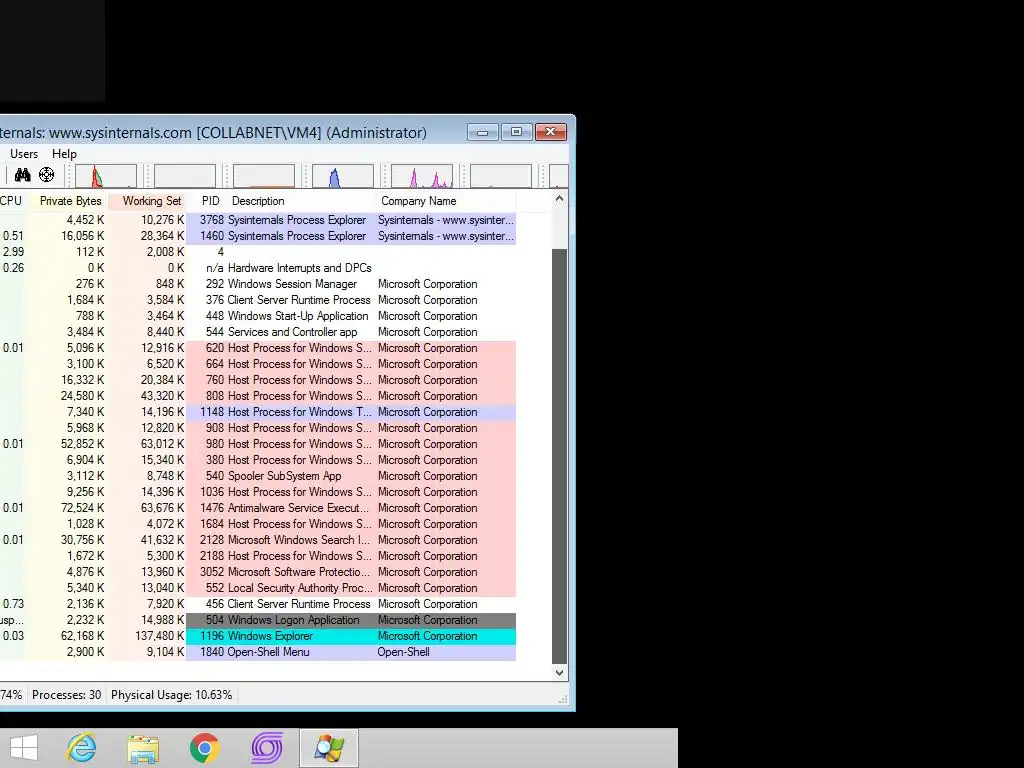Open the blue spike mini graph in toolbar
The width and height of the screenshot is (1024, 768).
tap(343, 176)
